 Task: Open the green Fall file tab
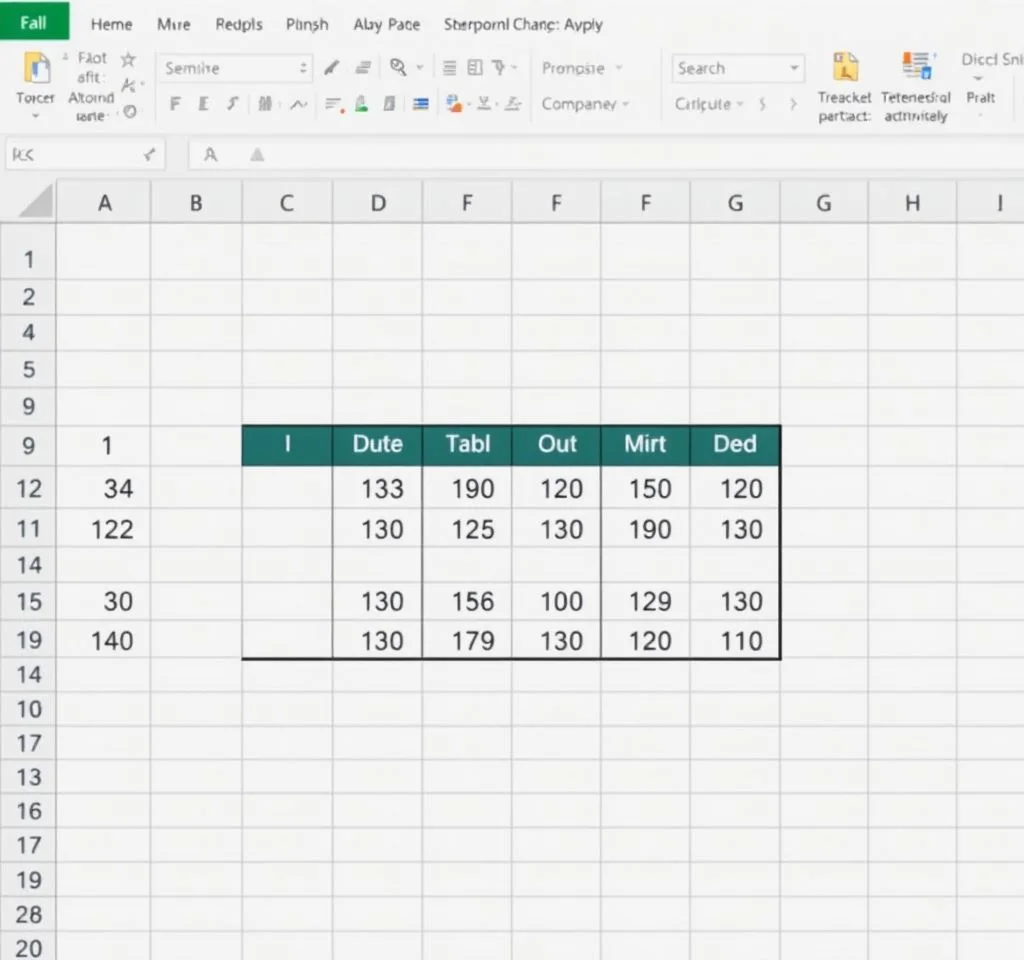click(34, 22)
